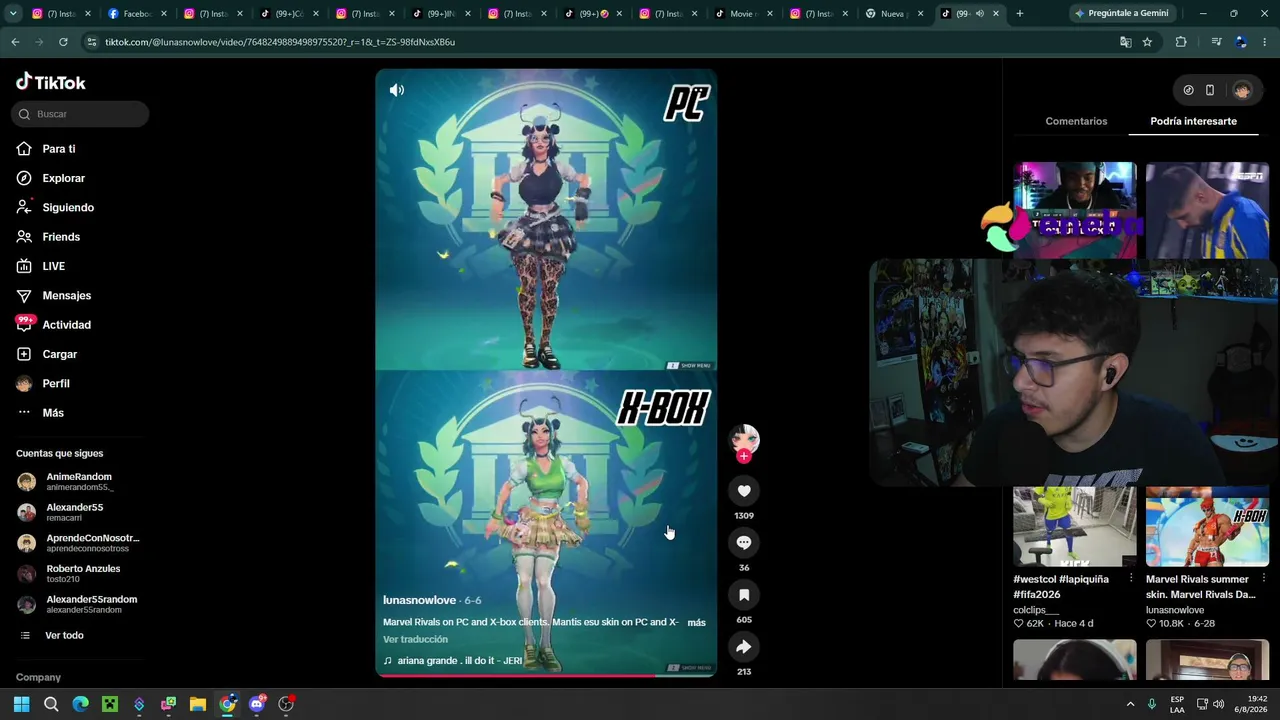Image resolution: width=1280 pixels, height=720 pixels.
Task: Click the lunasnowlove author under recommended video
Action: coord(1175,610)
